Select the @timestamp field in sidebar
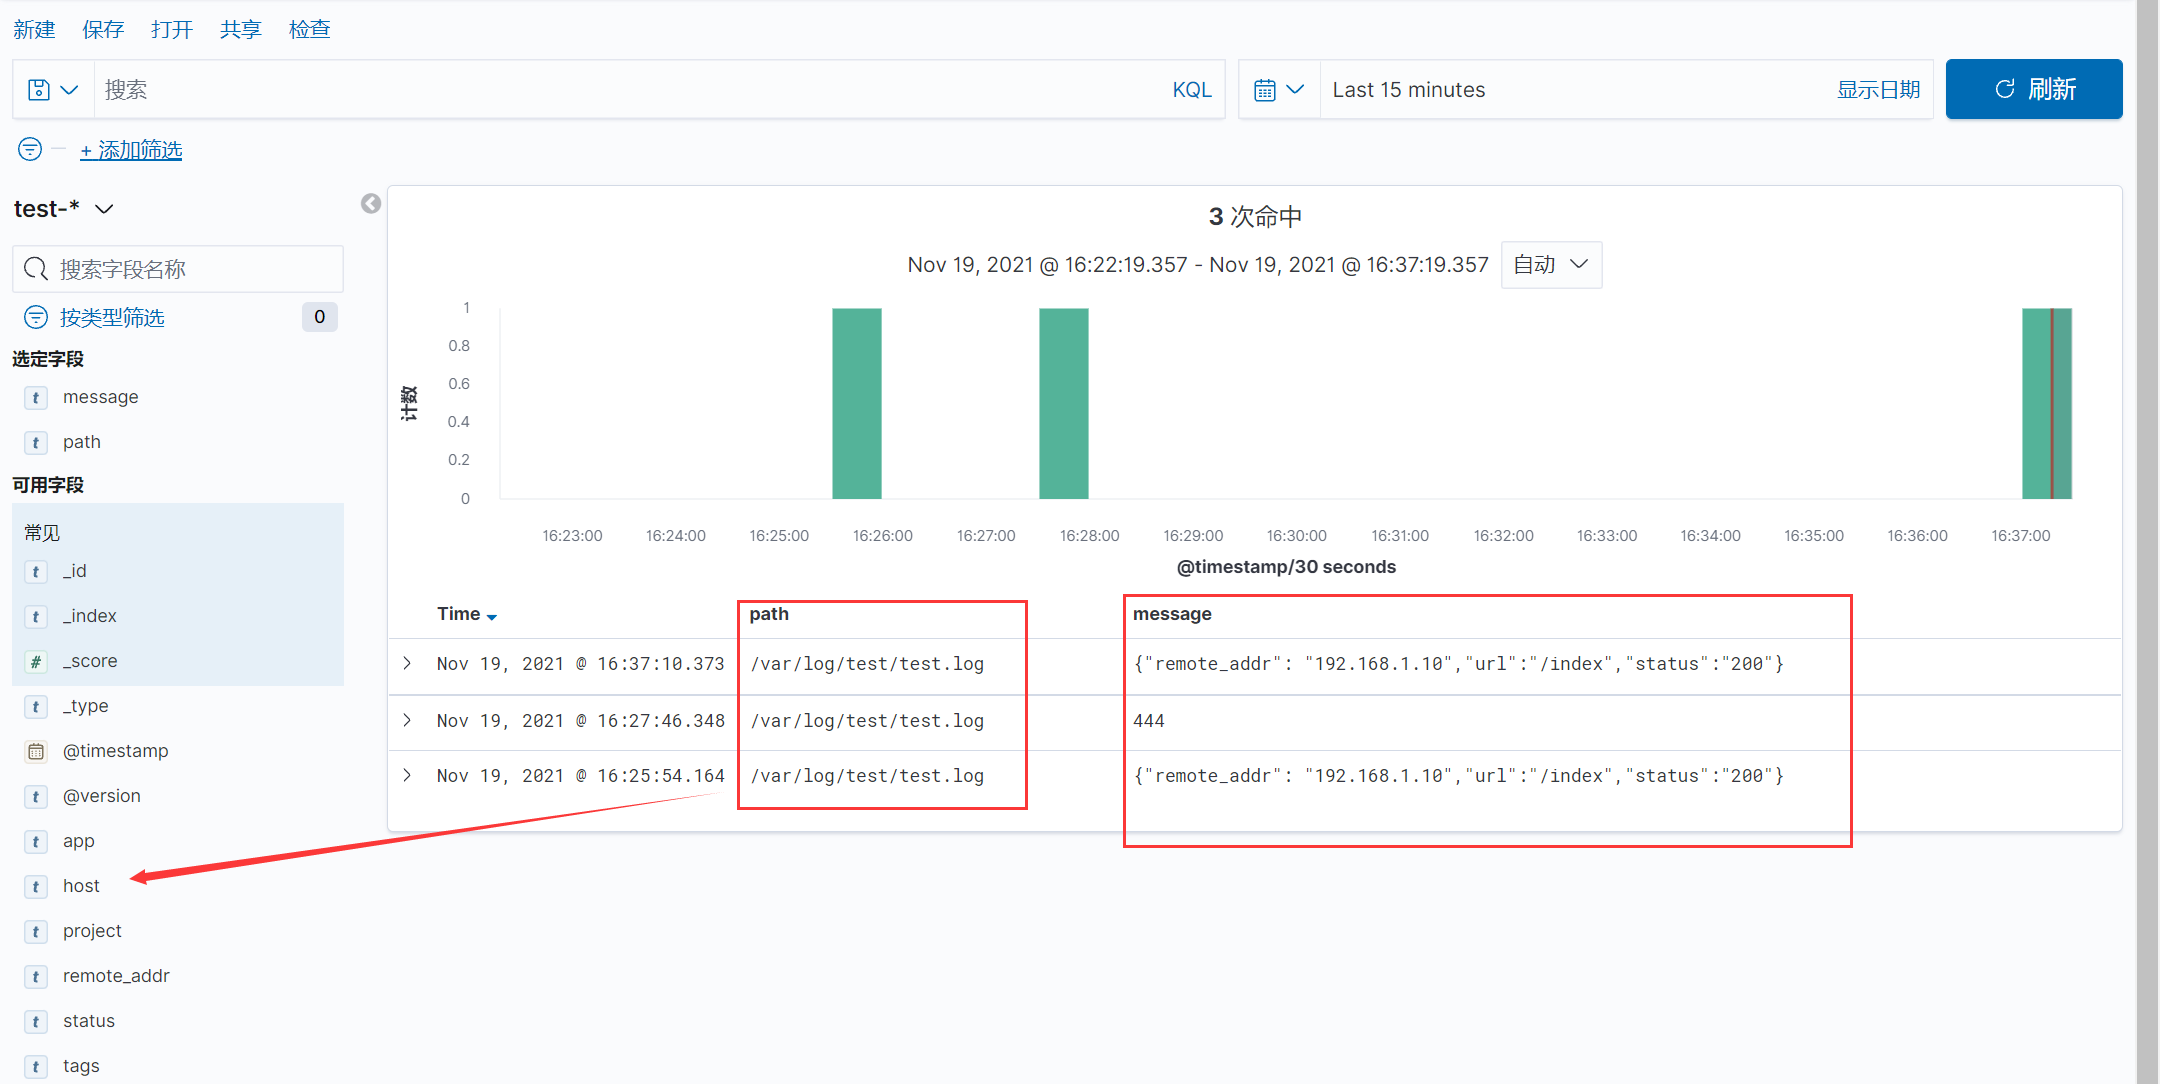Screen dimensions: 2160x1084 (x=116, y=752)
